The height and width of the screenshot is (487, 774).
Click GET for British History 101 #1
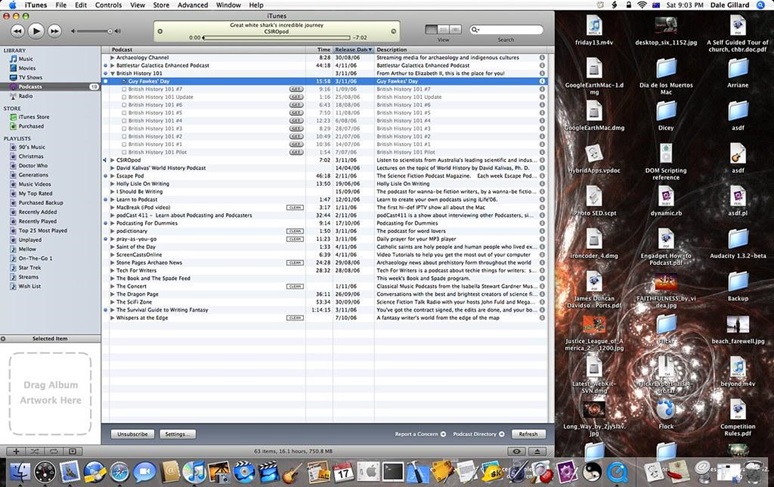pyautogui.click(x=296, y=145)
